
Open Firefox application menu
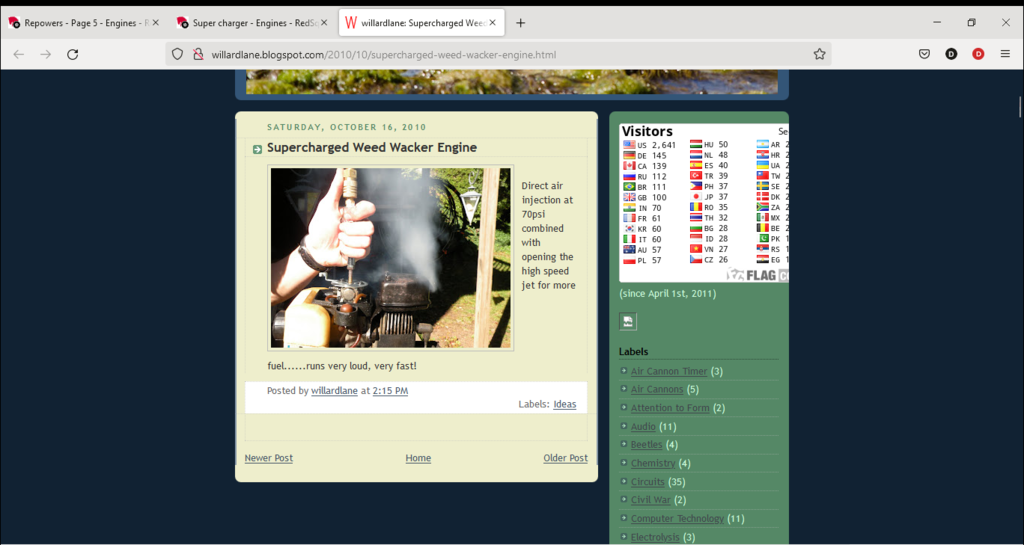(1005, 54)
